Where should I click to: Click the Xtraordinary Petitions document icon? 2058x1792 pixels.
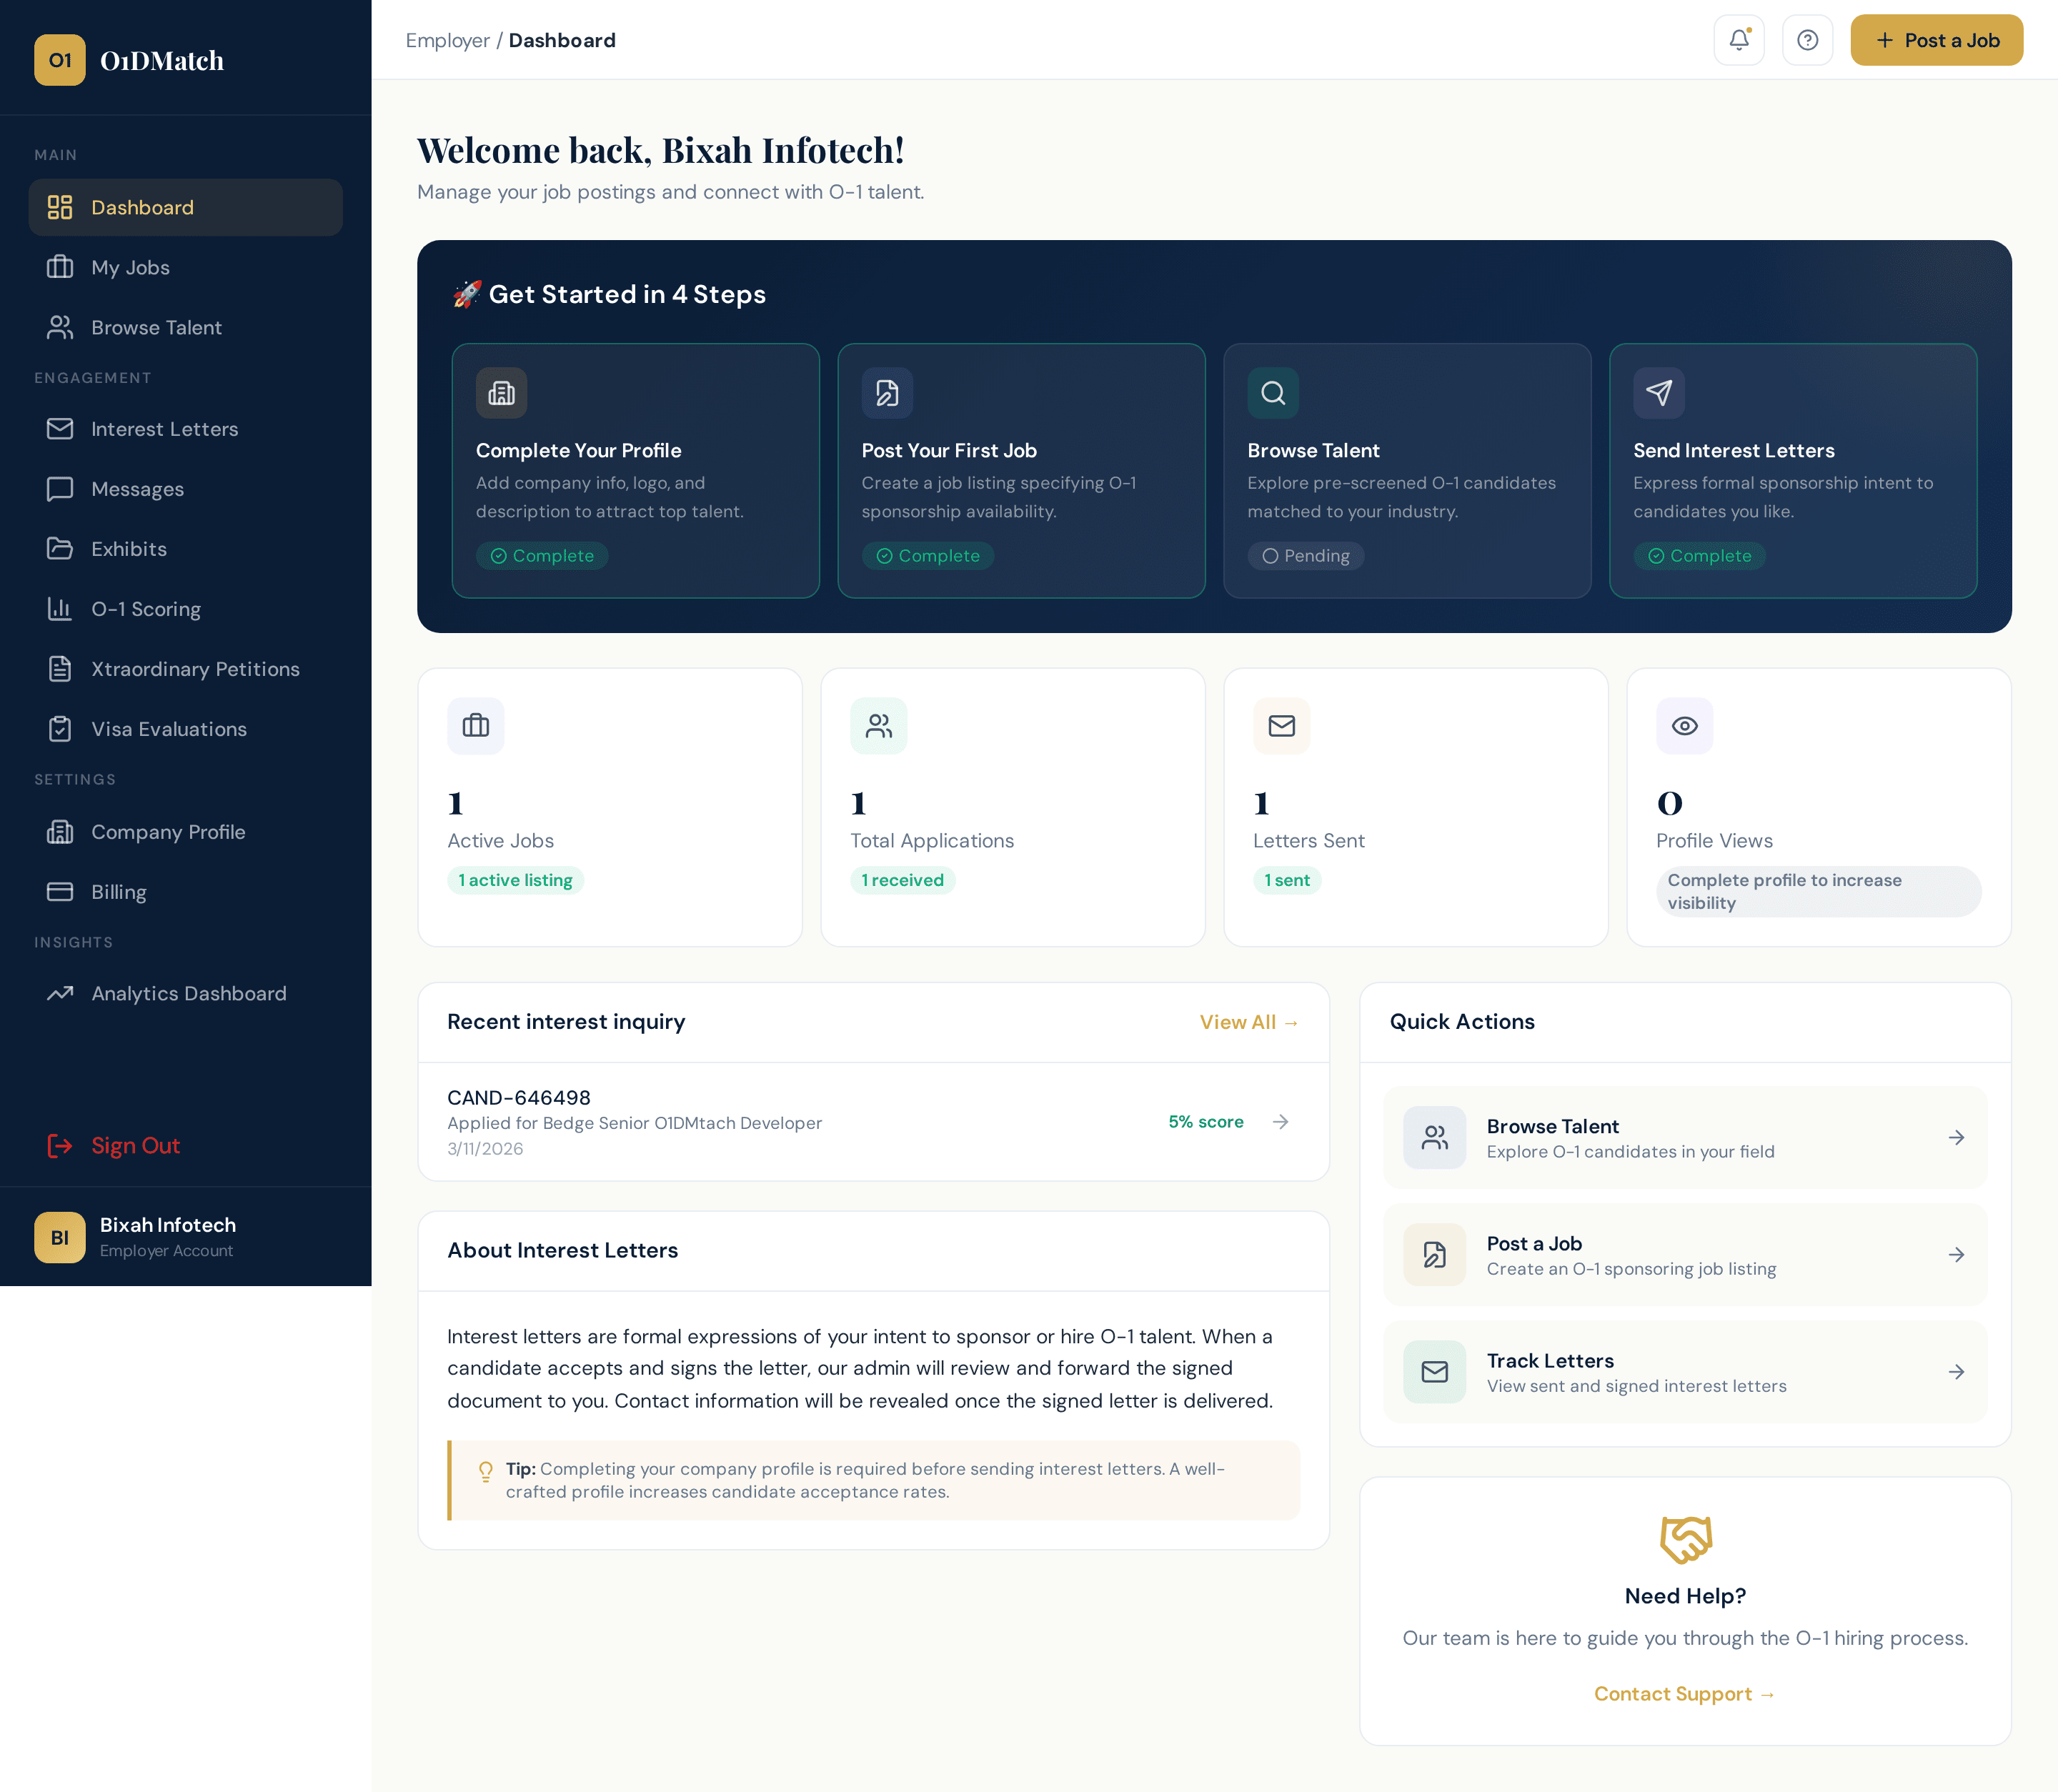60,669
